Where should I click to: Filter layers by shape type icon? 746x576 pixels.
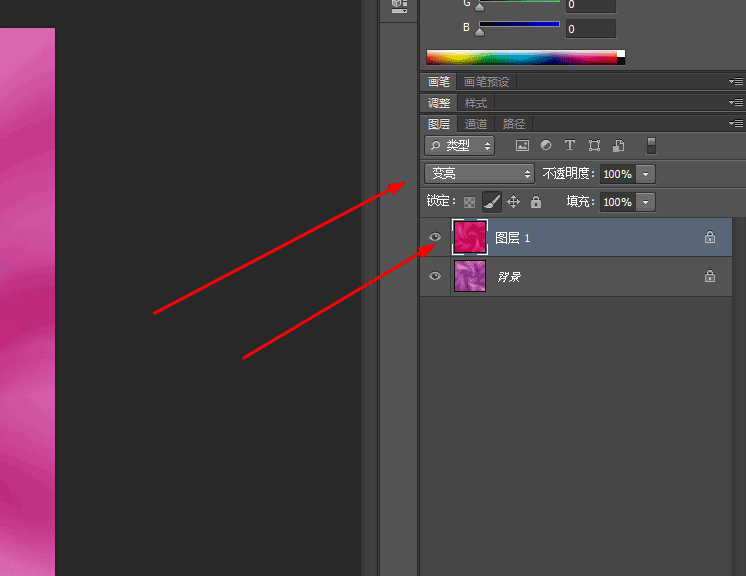[594, 146]
